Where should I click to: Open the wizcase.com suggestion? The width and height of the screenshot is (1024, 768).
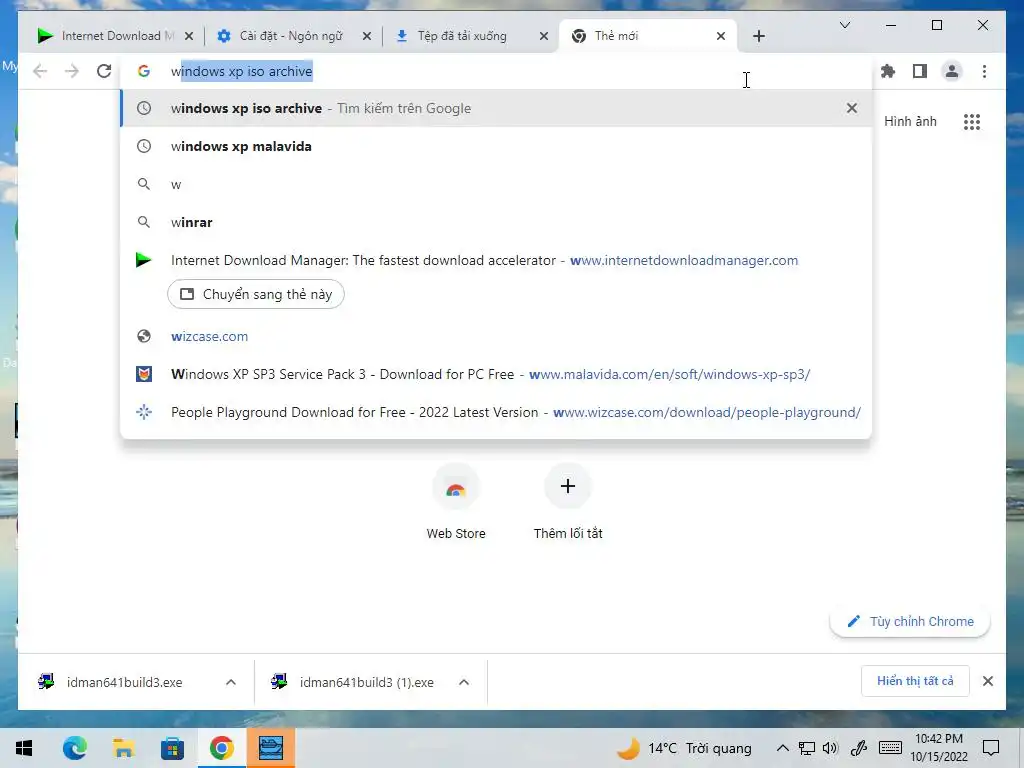(x=496, y=336)
